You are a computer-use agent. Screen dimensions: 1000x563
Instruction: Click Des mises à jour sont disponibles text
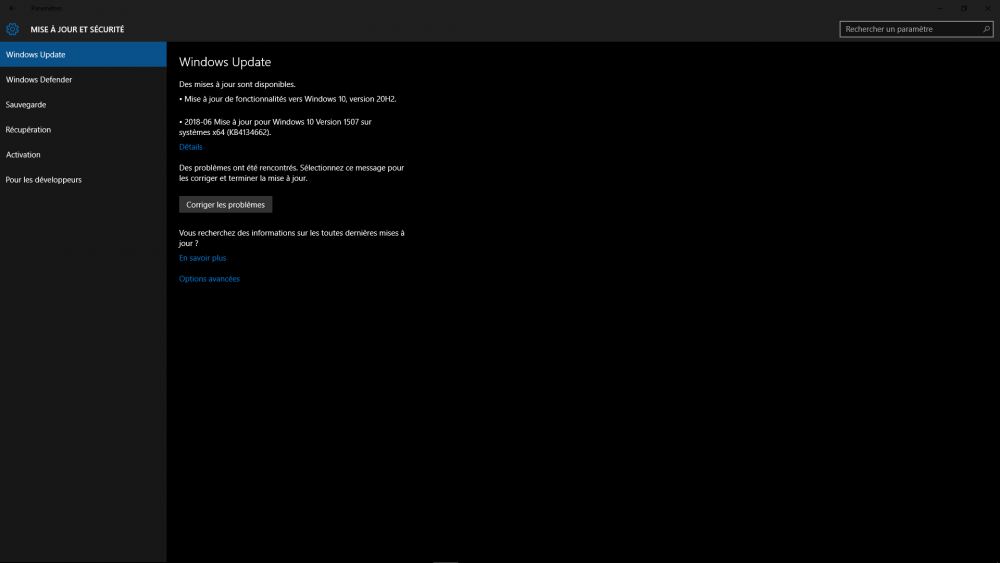click(237, 84)
